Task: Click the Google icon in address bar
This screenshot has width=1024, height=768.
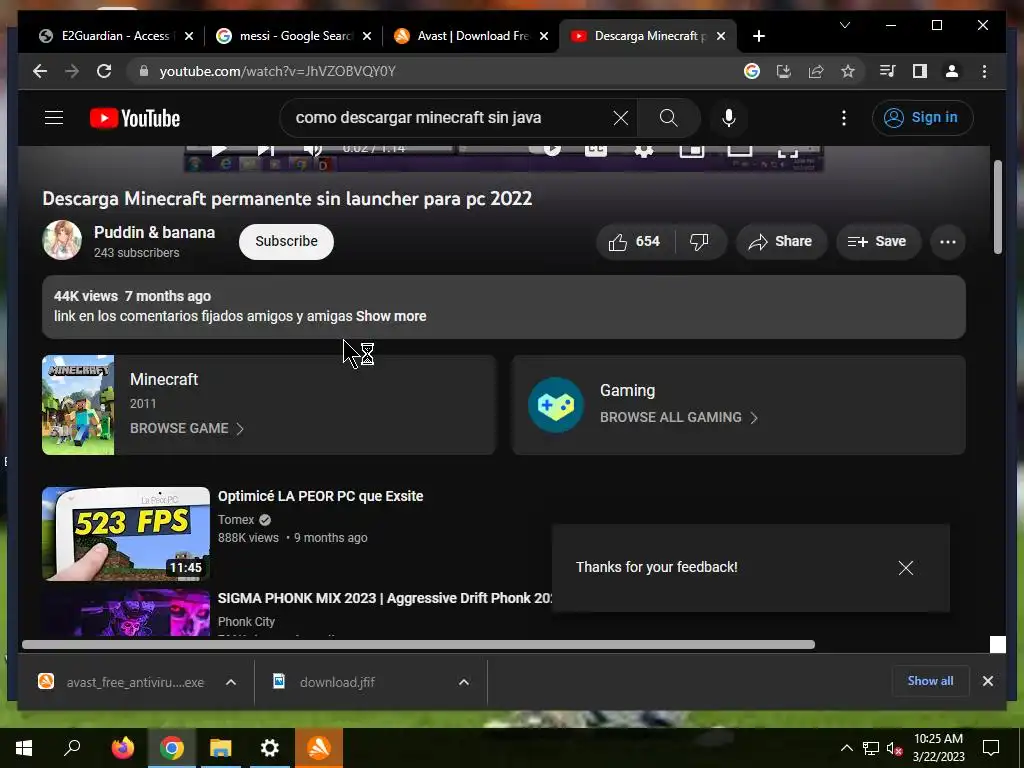Action: (752, 71)
